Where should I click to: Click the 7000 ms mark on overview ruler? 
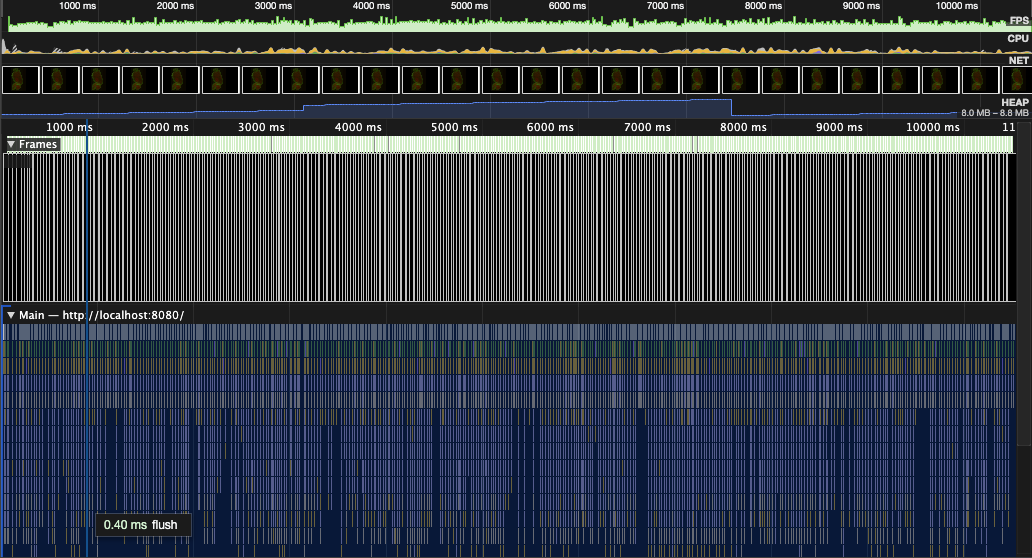click(x=665, y=6)
